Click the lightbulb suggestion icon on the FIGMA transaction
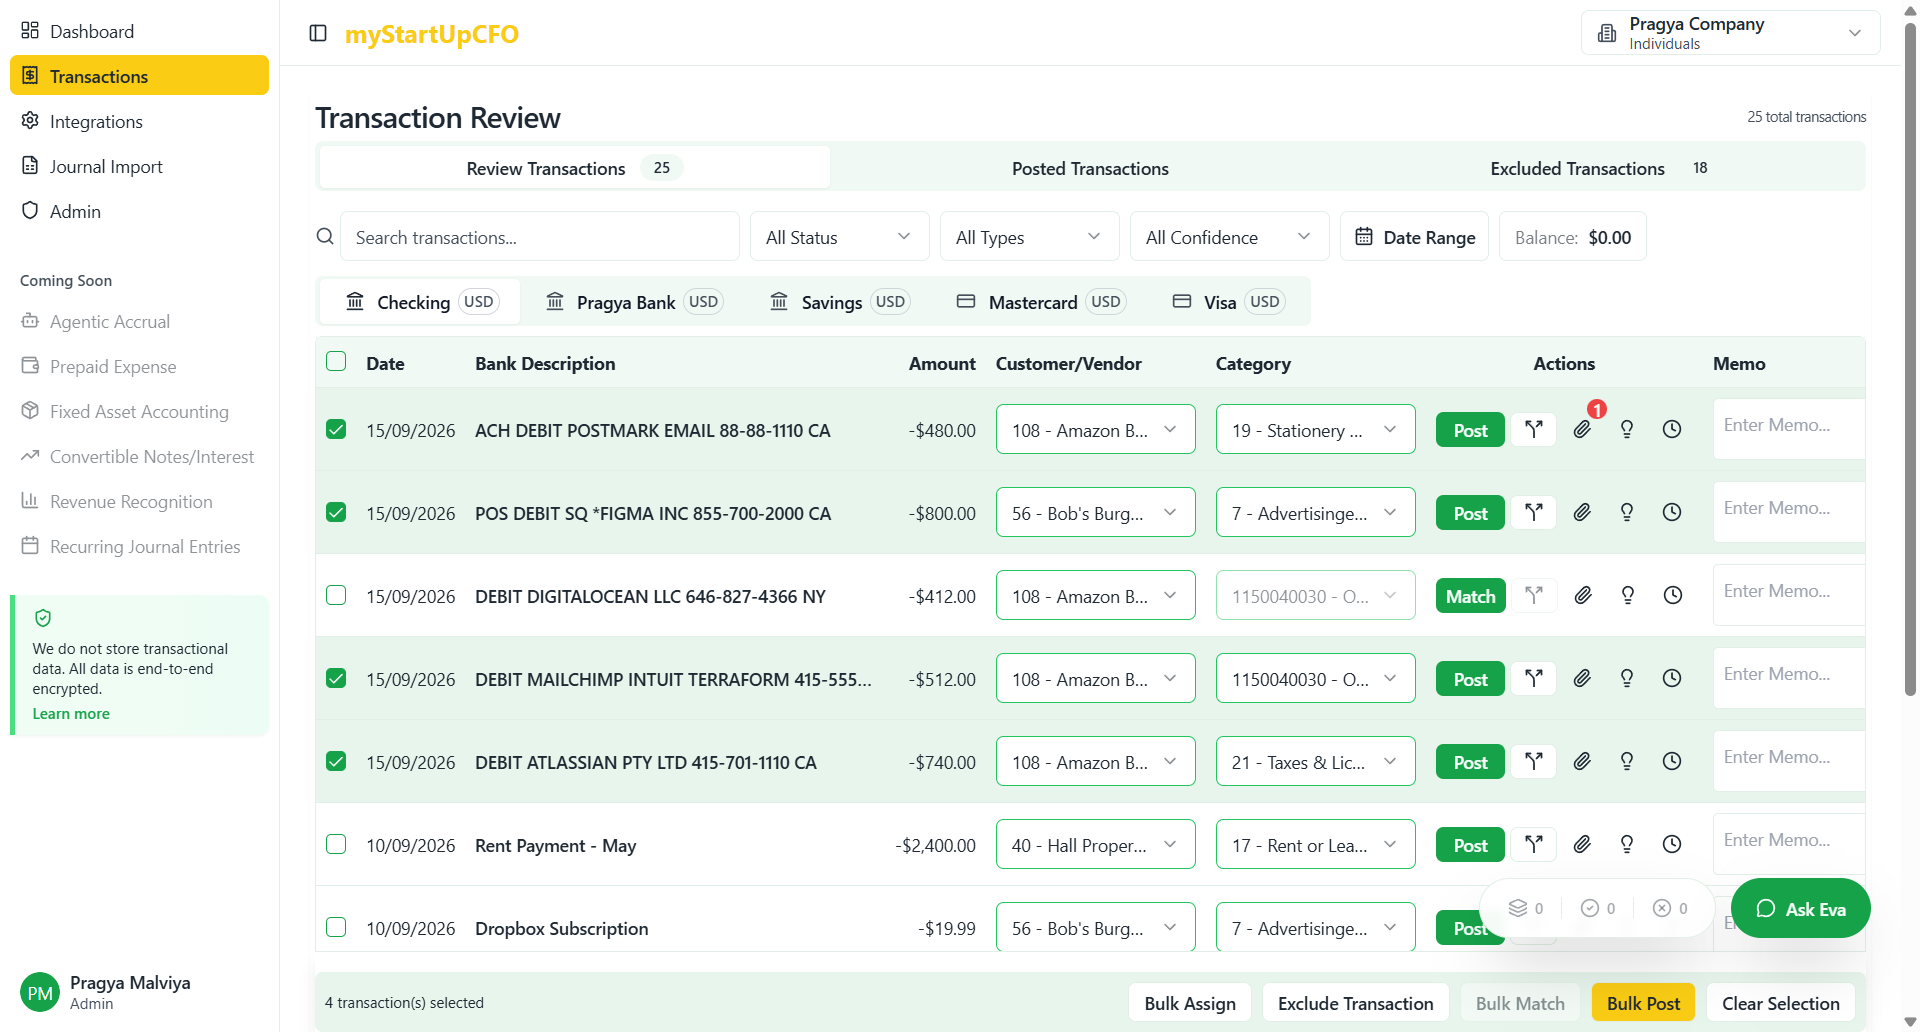This screenshot has height=1032, width=1920. 1627,512
